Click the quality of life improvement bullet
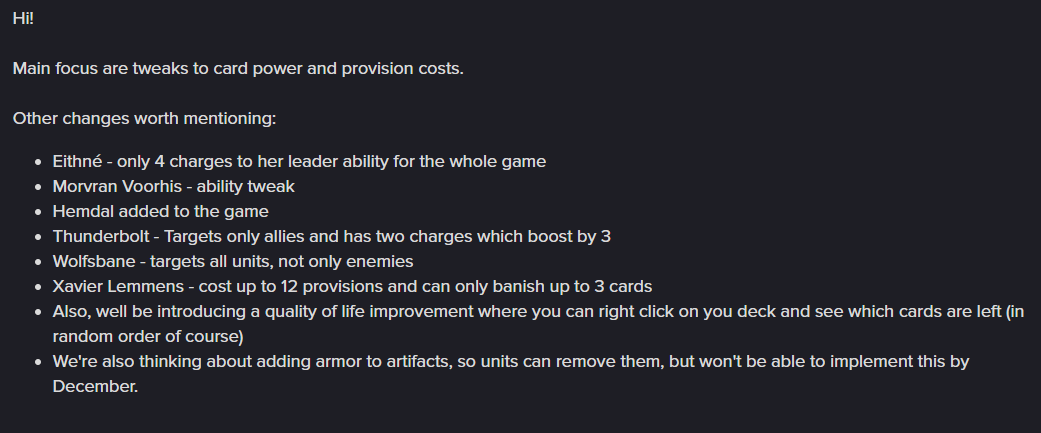 click(x=538, y=324)
